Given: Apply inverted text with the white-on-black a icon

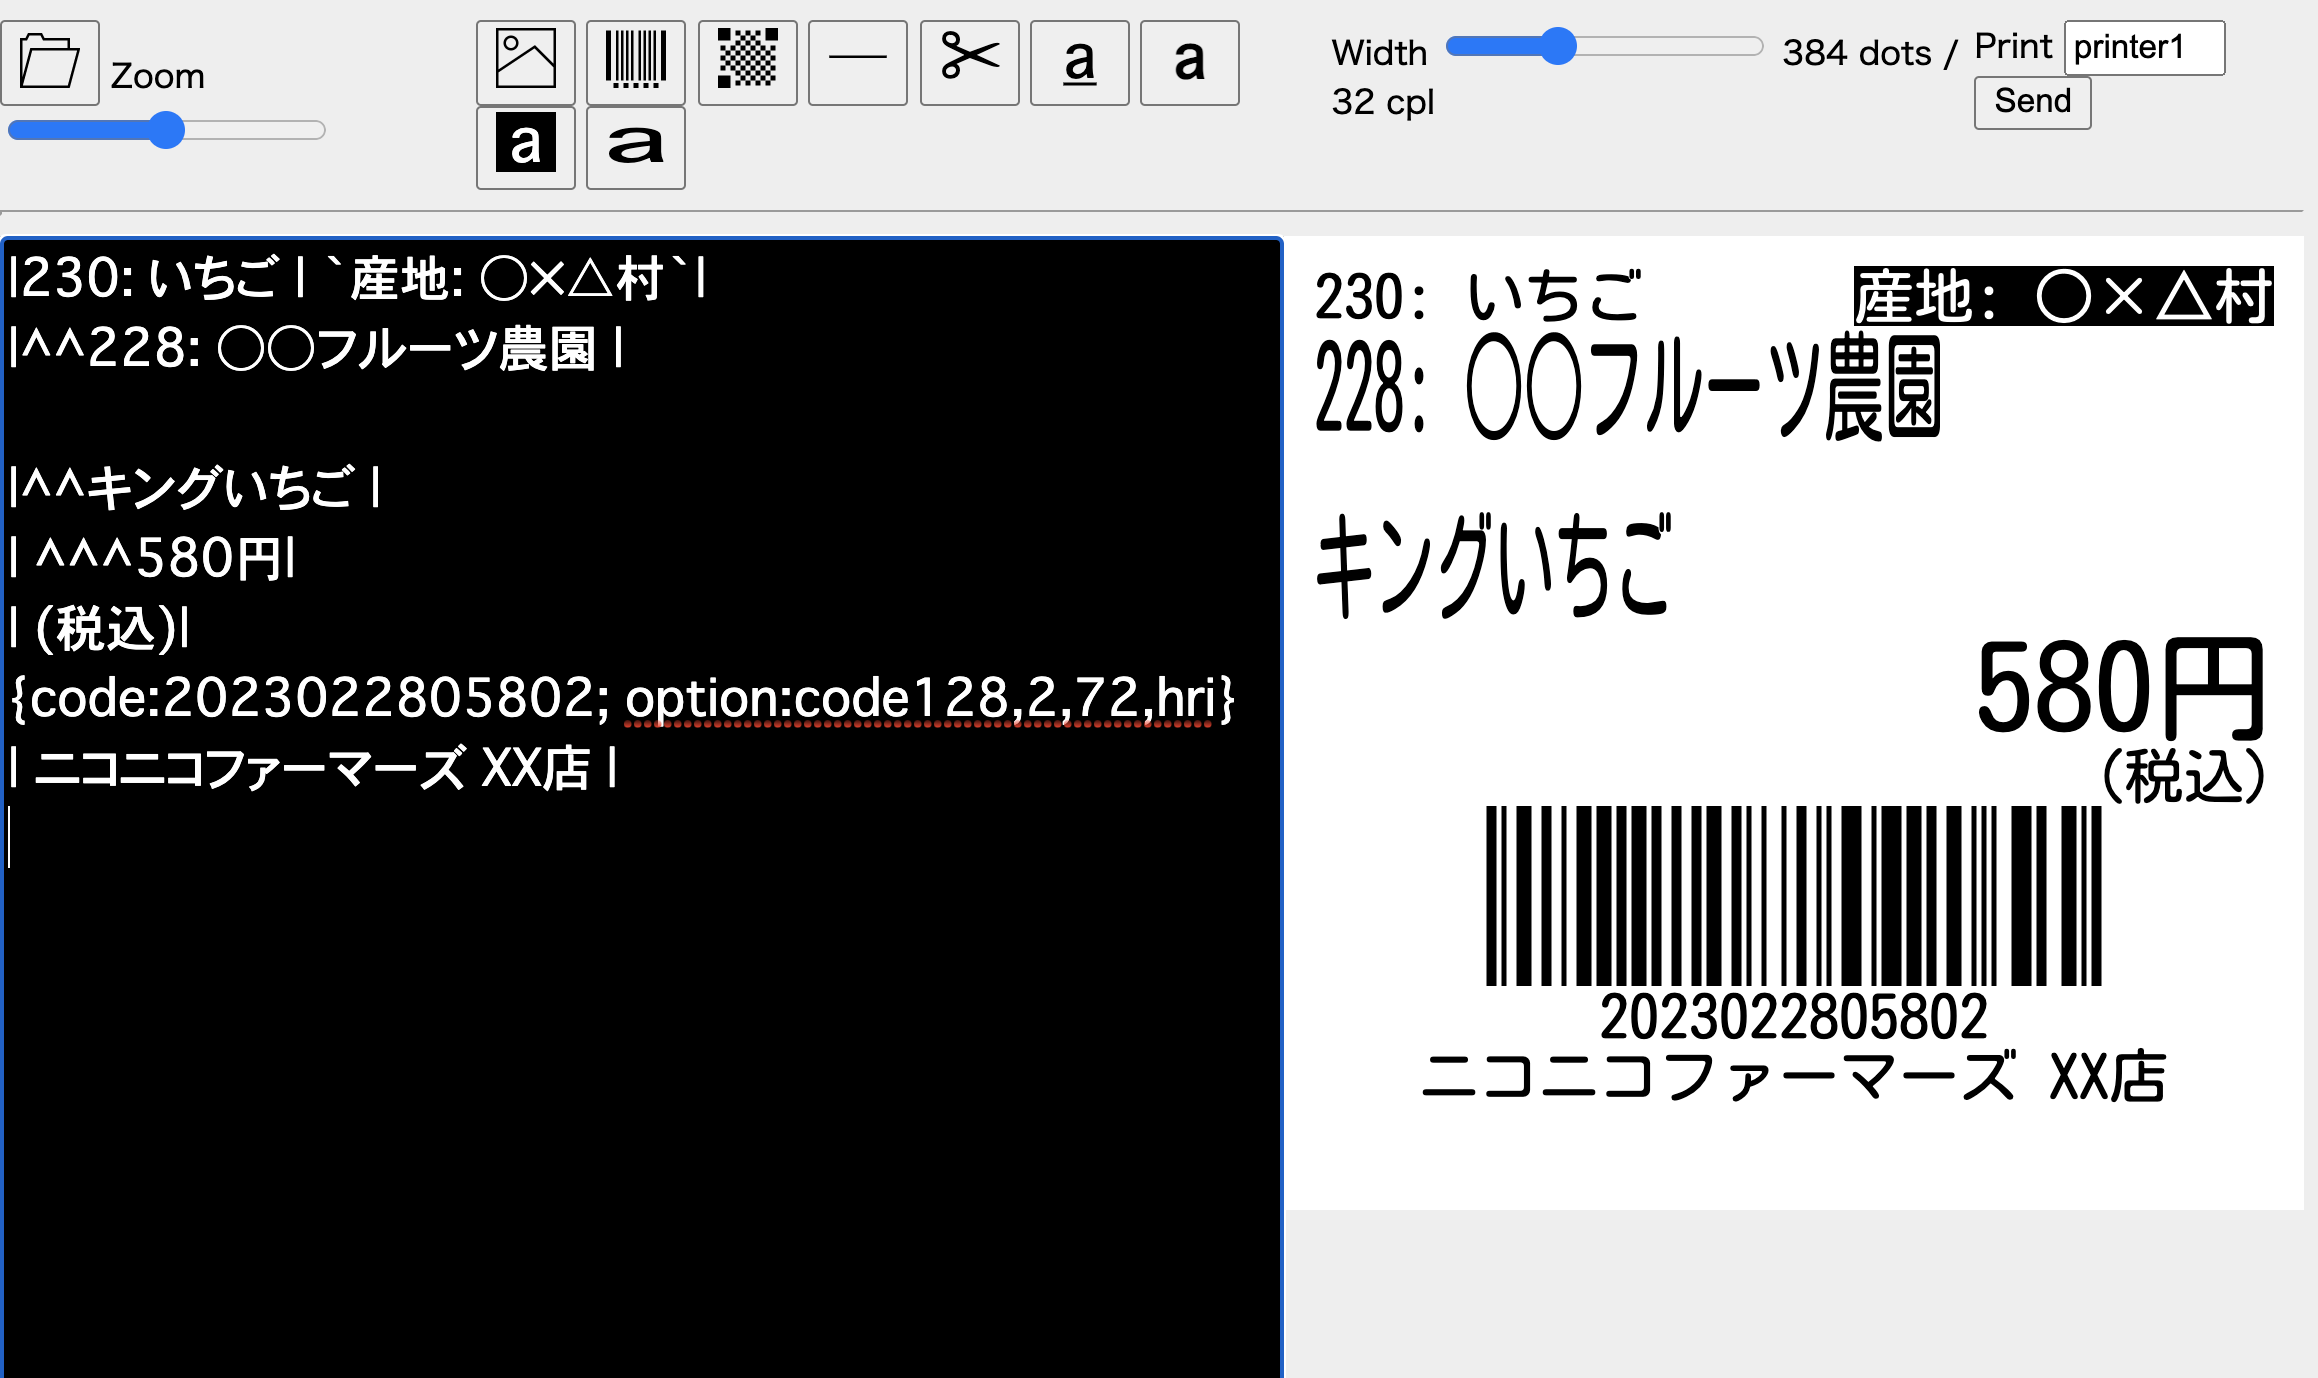Looking at the screenshot, I should (x=525, y=147).
